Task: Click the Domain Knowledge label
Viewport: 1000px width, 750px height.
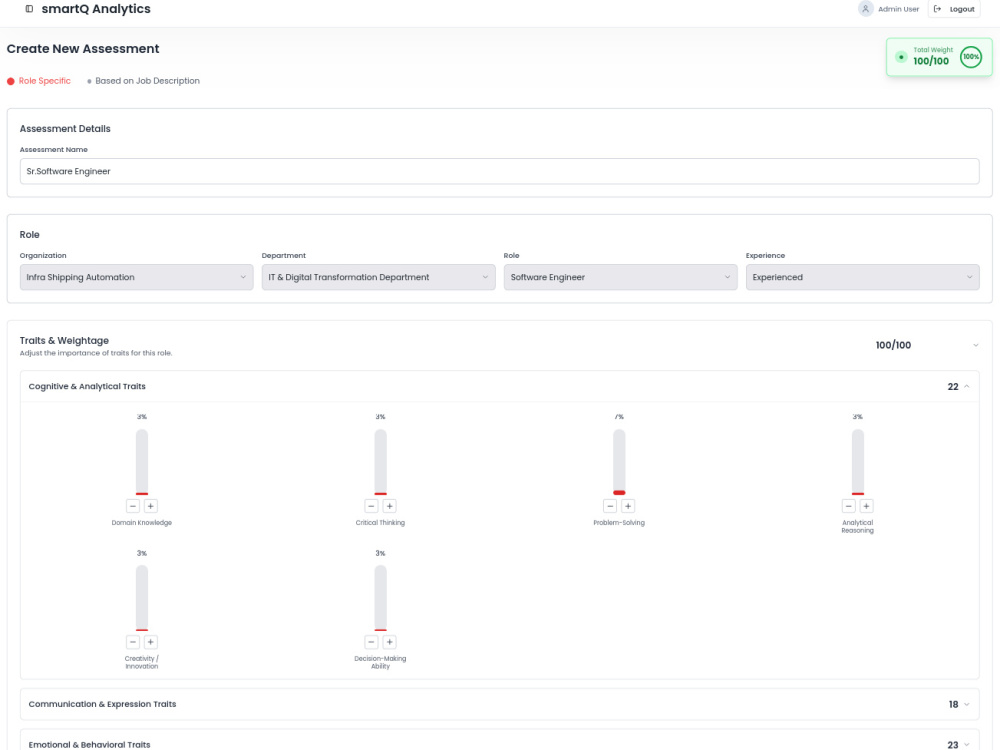Action: (142, 523)
